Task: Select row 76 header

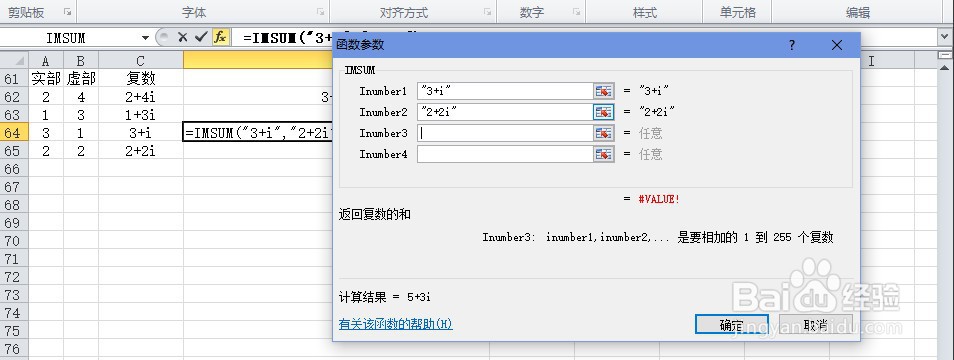Action: pyautogui.click(x=13, y=349)
